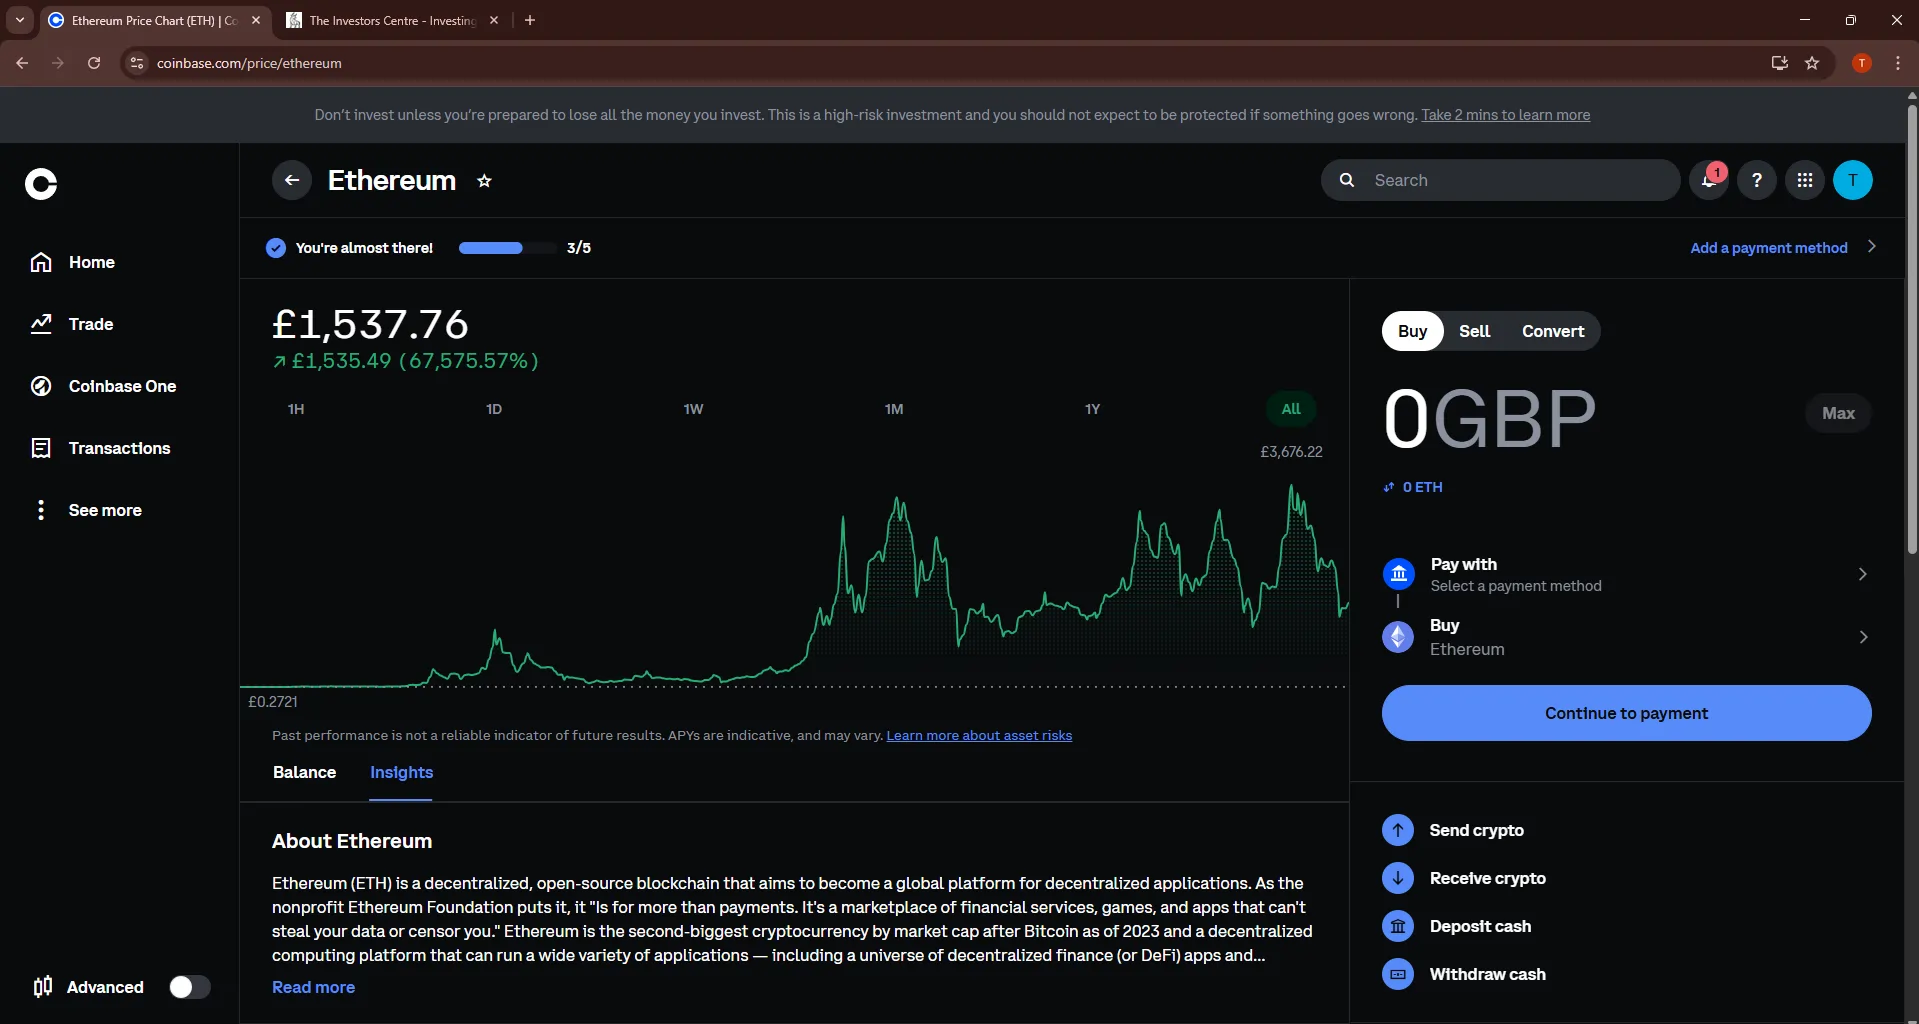Click the Ethereum asset icon

[x=1398, y=637]
